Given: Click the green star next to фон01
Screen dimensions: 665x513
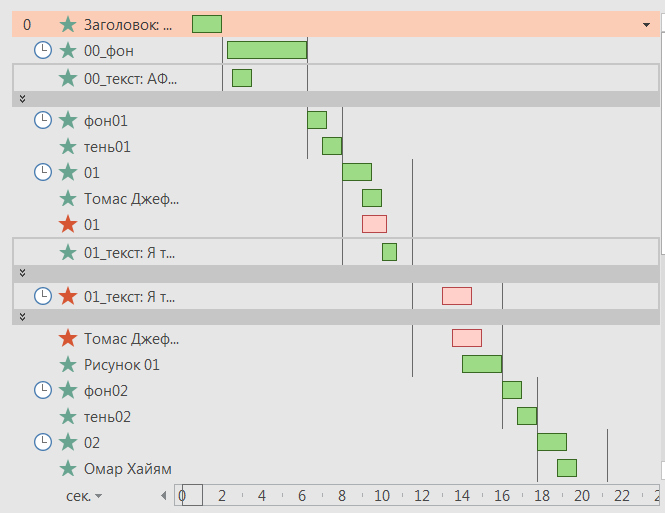Looking at the screenshot, I should (68, 120).
